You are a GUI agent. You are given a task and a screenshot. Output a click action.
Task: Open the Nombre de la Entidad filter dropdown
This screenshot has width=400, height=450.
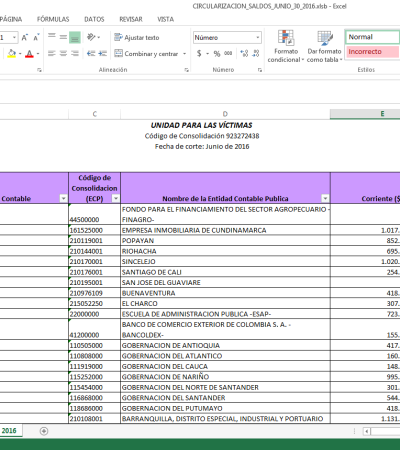click(325, 198)
